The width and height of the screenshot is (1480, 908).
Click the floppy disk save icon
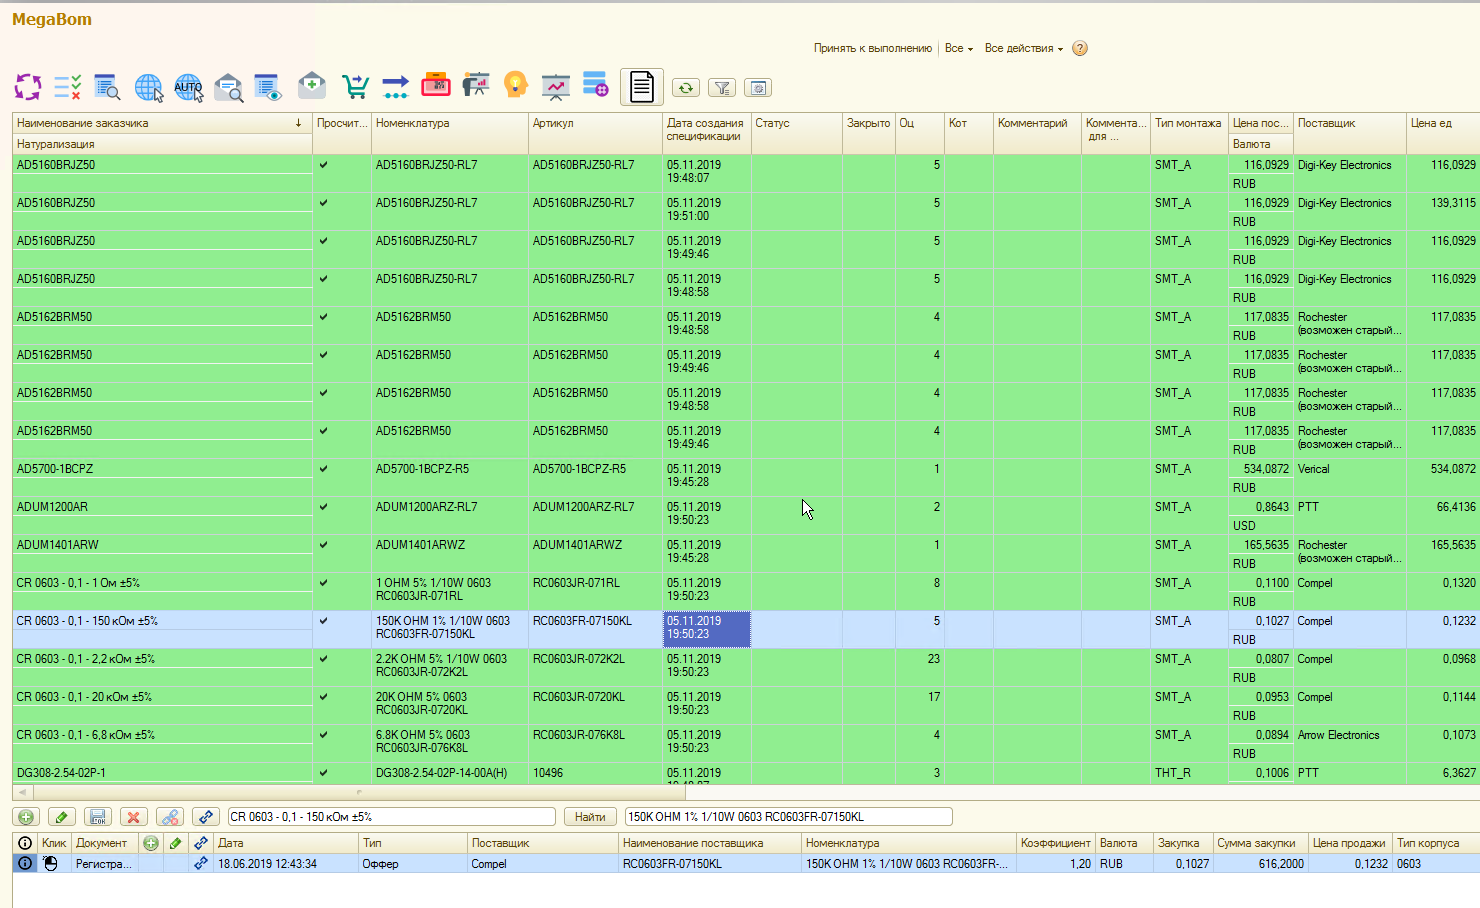tap(97, 817)
